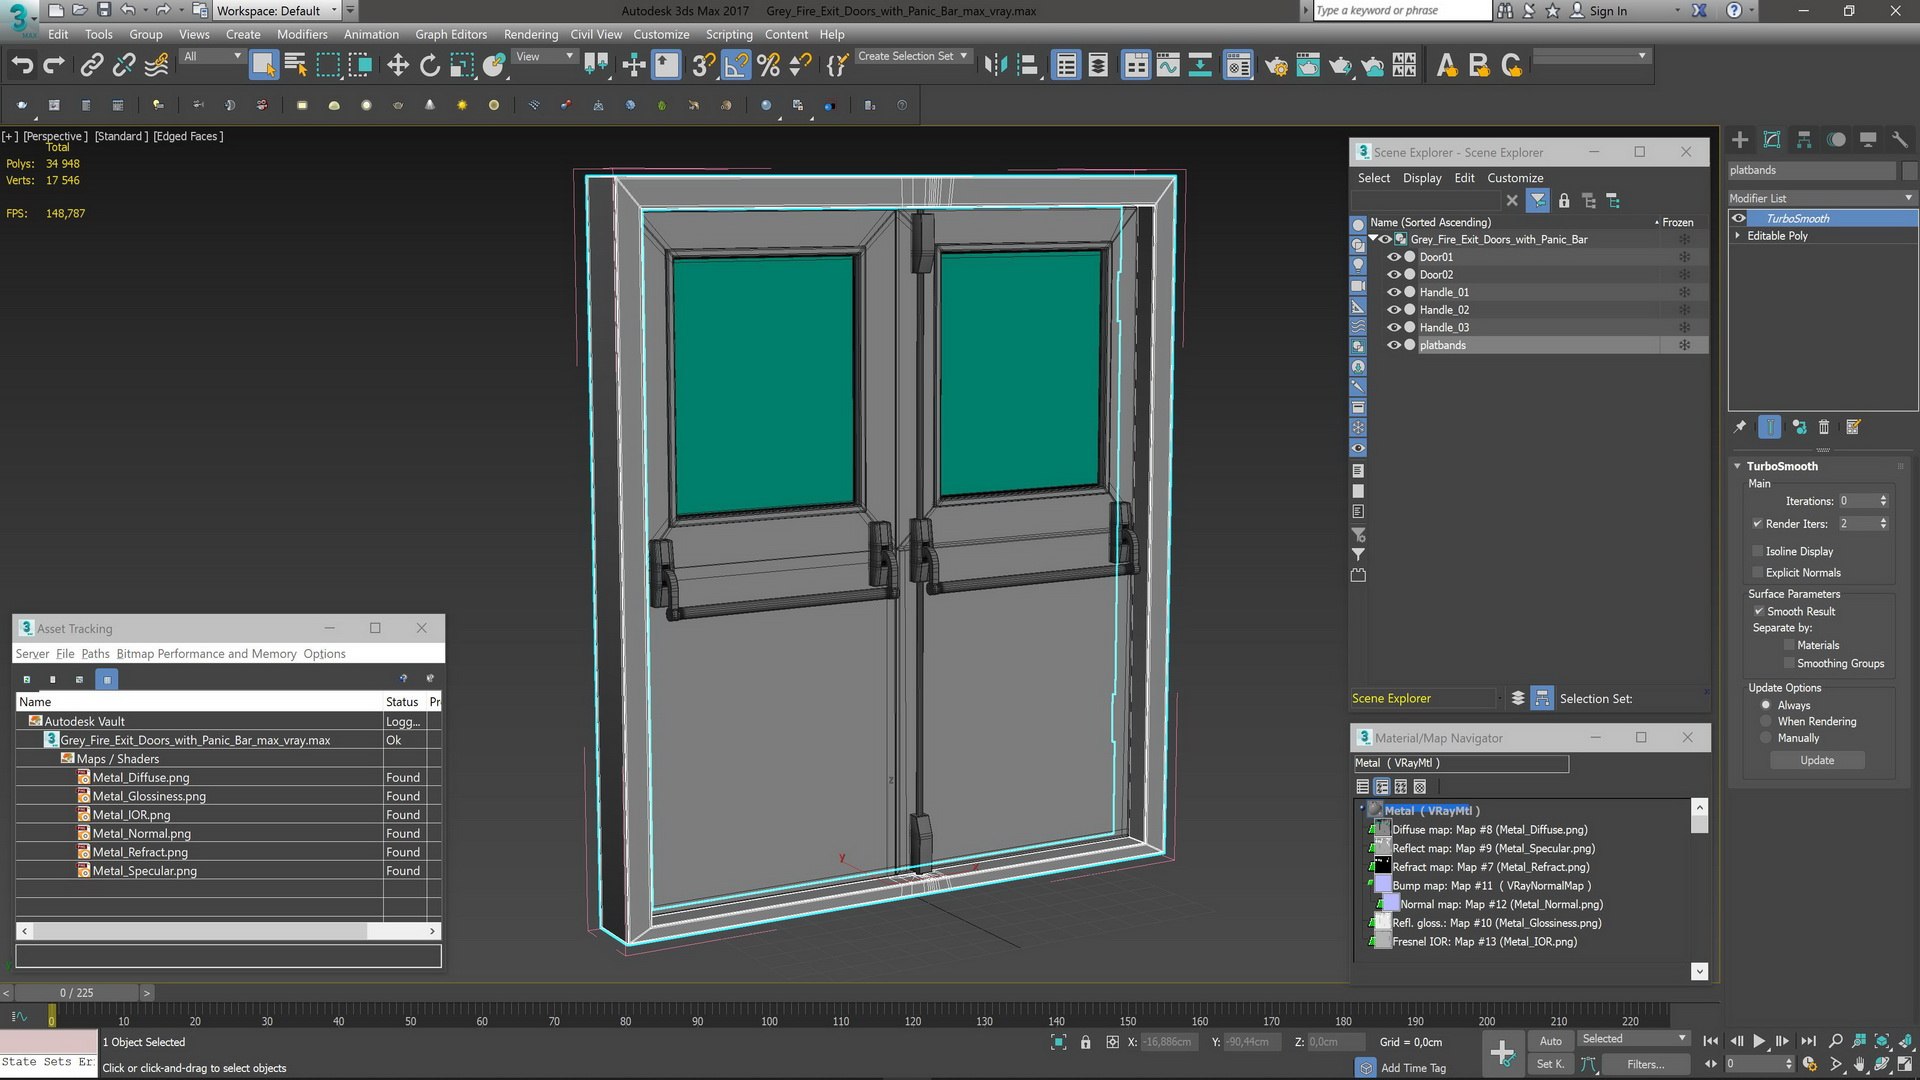Open Asset Tracking Paths menu
1920x1080 pixels.
[x=95, y=654]
